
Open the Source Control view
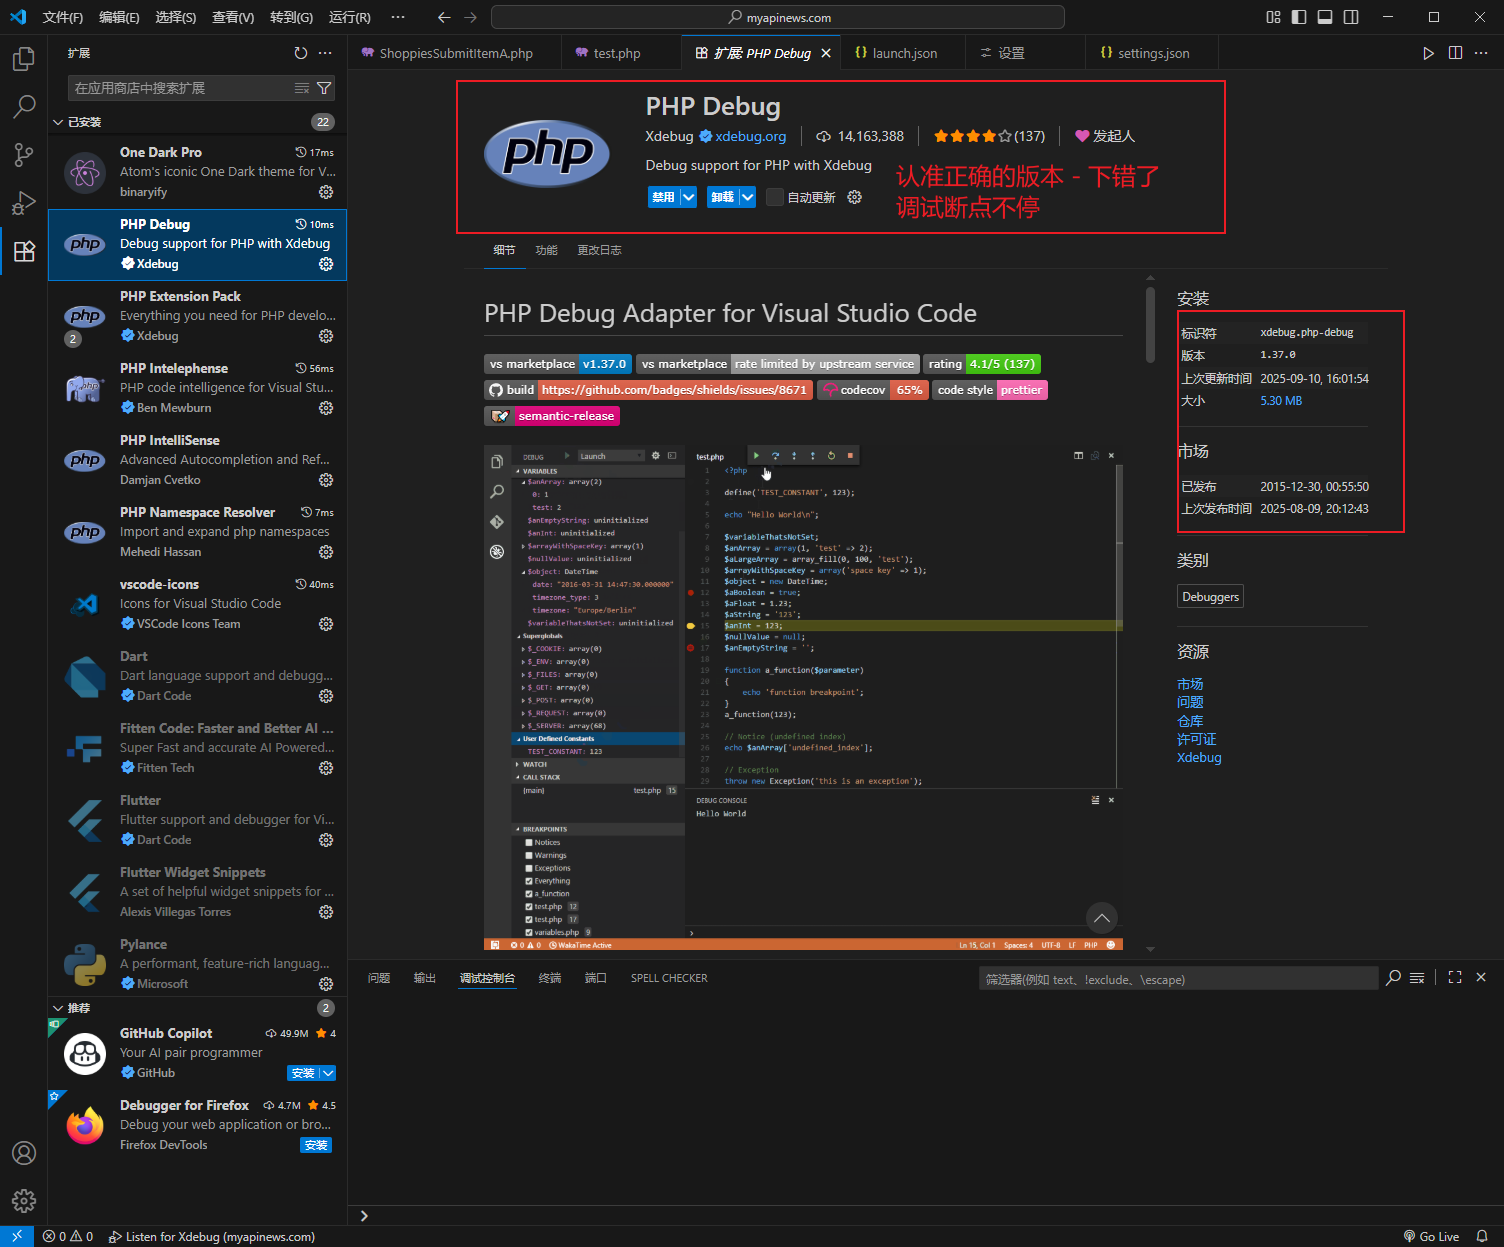coord(23,155)
